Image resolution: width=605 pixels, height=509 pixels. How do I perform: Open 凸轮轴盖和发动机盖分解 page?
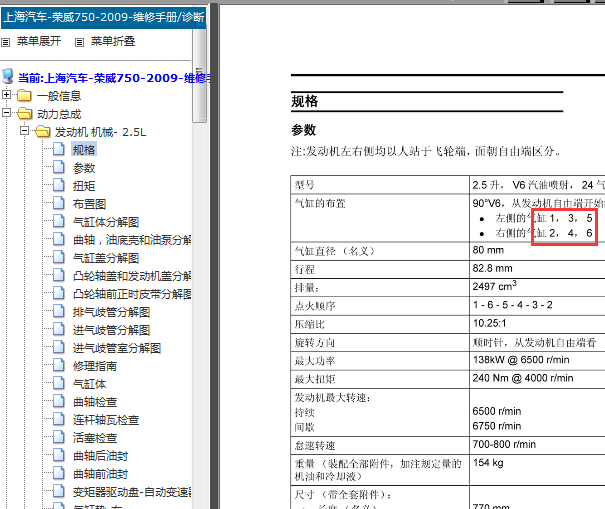click(132, 276)
